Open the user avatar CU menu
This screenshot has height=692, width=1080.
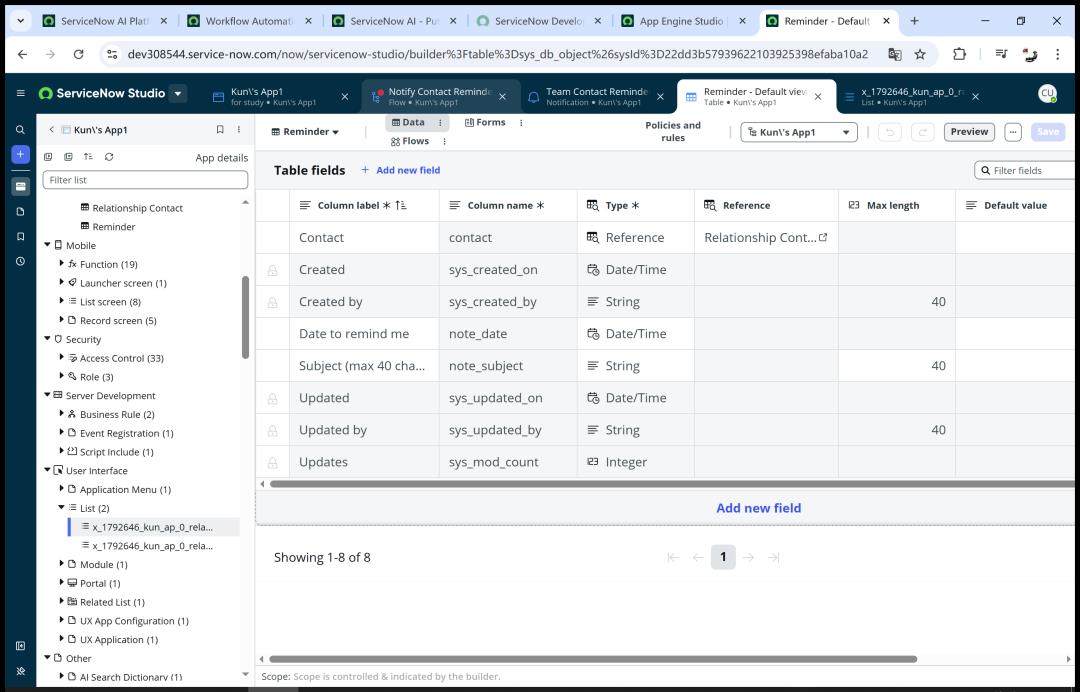pyautogui.click(x=1047, y=94)
